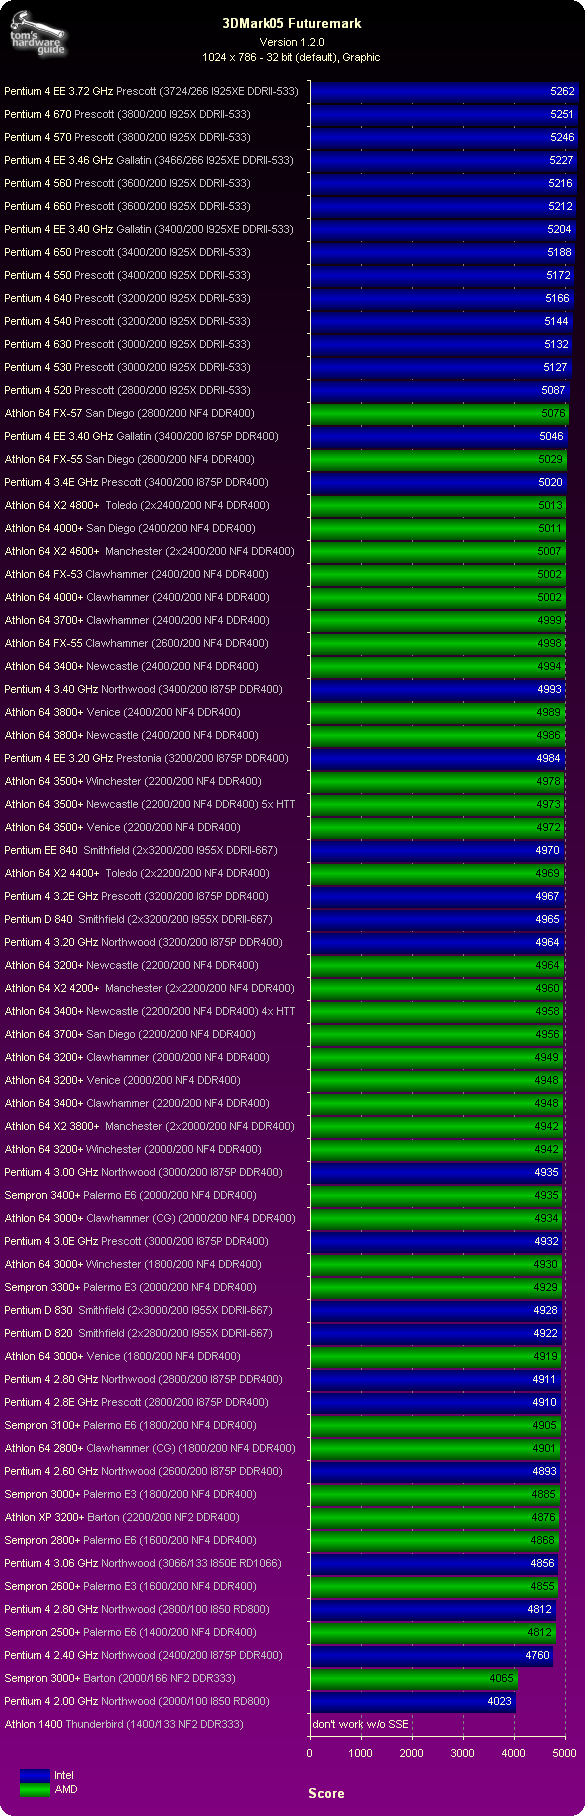Click the bar with score 5262

(445, 91)
